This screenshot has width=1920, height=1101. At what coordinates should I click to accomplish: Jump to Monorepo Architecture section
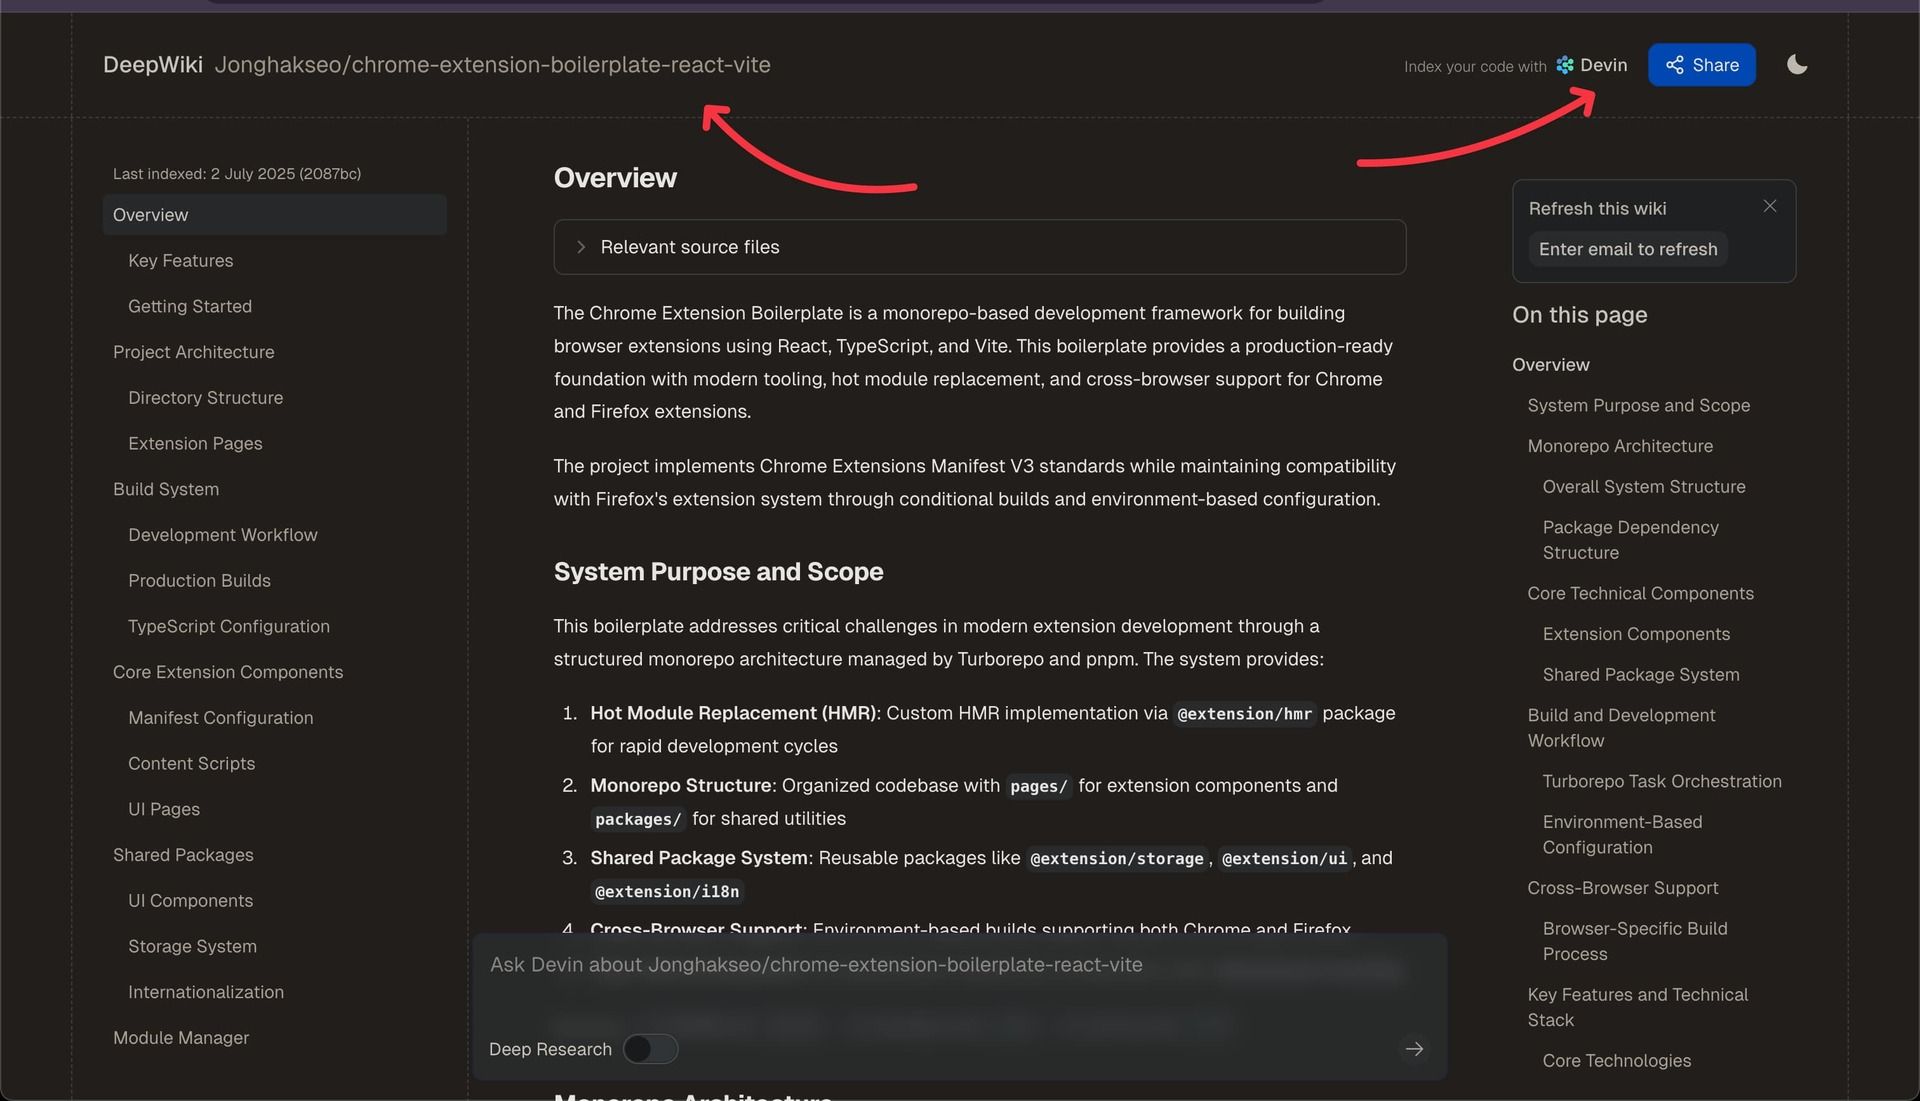coord(1619,446)
